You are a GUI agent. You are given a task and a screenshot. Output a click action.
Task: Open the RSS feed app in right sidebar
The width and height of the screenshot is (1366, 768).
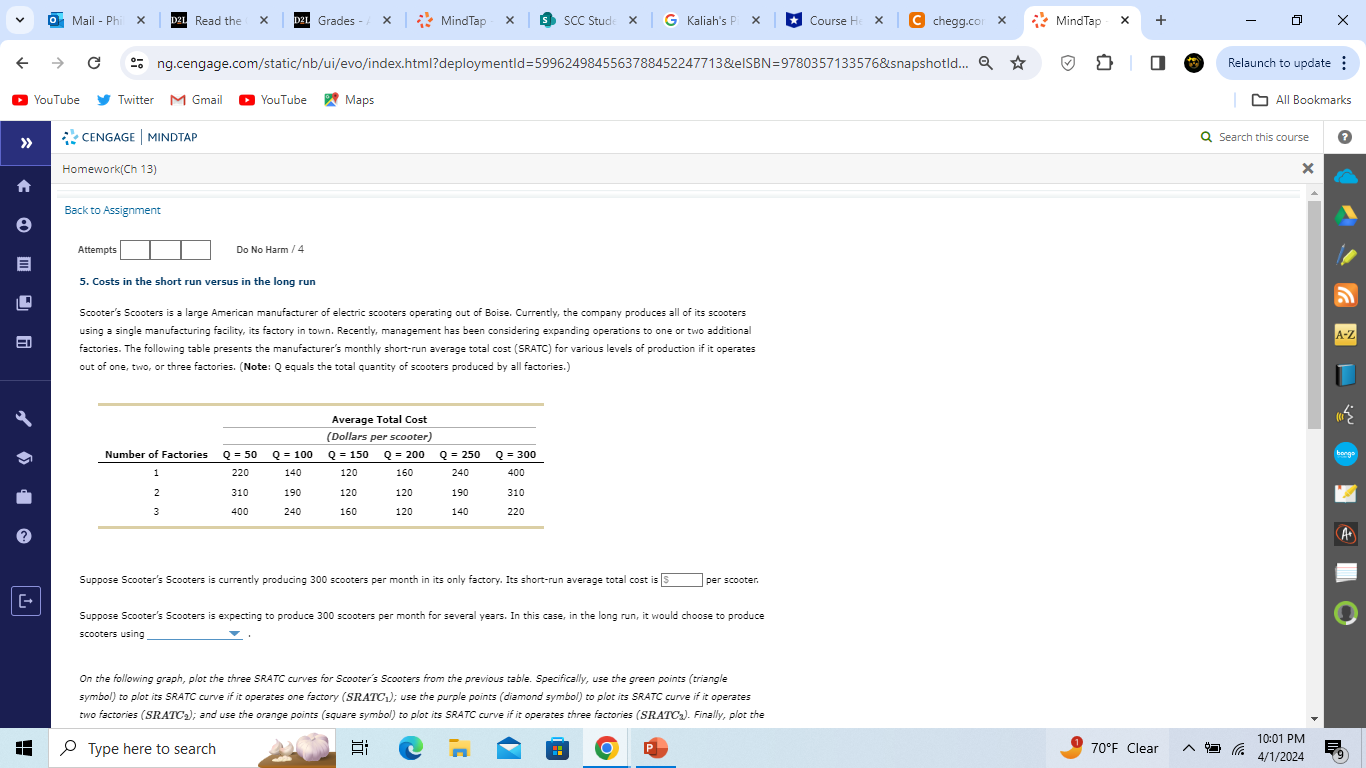tap(1345, 295)
